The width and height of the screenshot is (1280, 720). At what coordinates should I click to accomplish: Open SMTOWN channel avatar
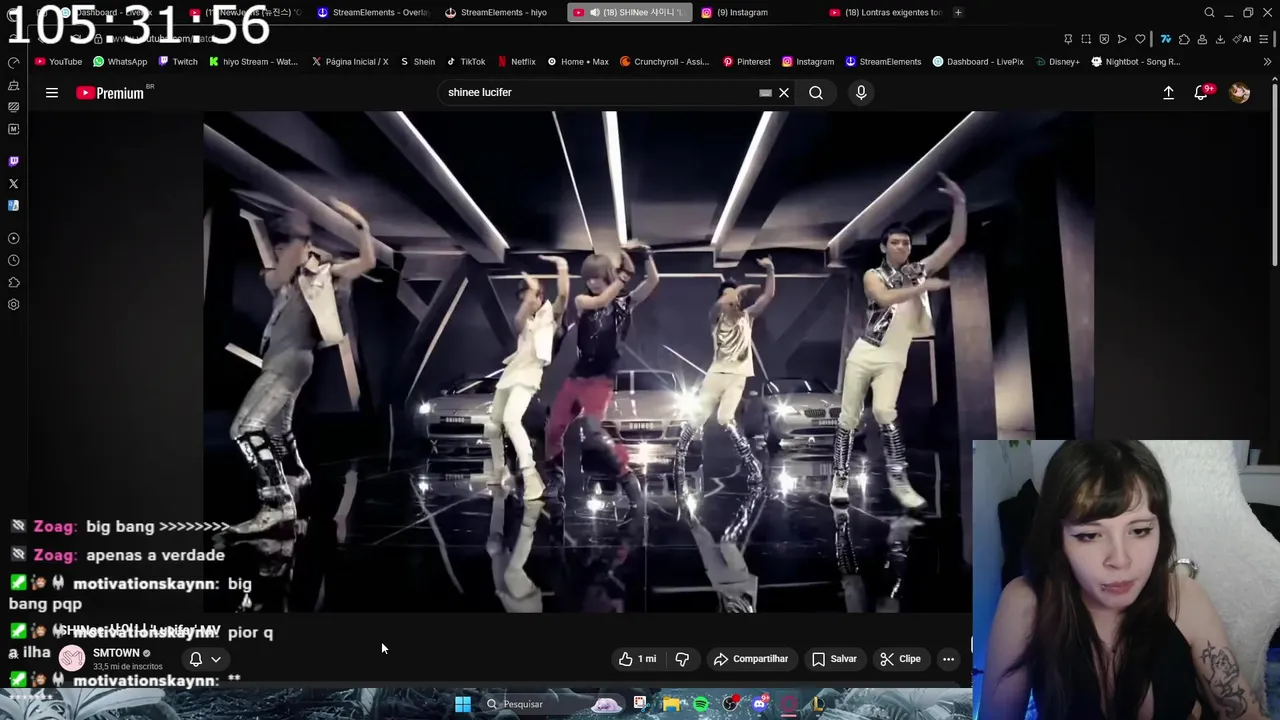pyautogui.click(x=72, y=659)
